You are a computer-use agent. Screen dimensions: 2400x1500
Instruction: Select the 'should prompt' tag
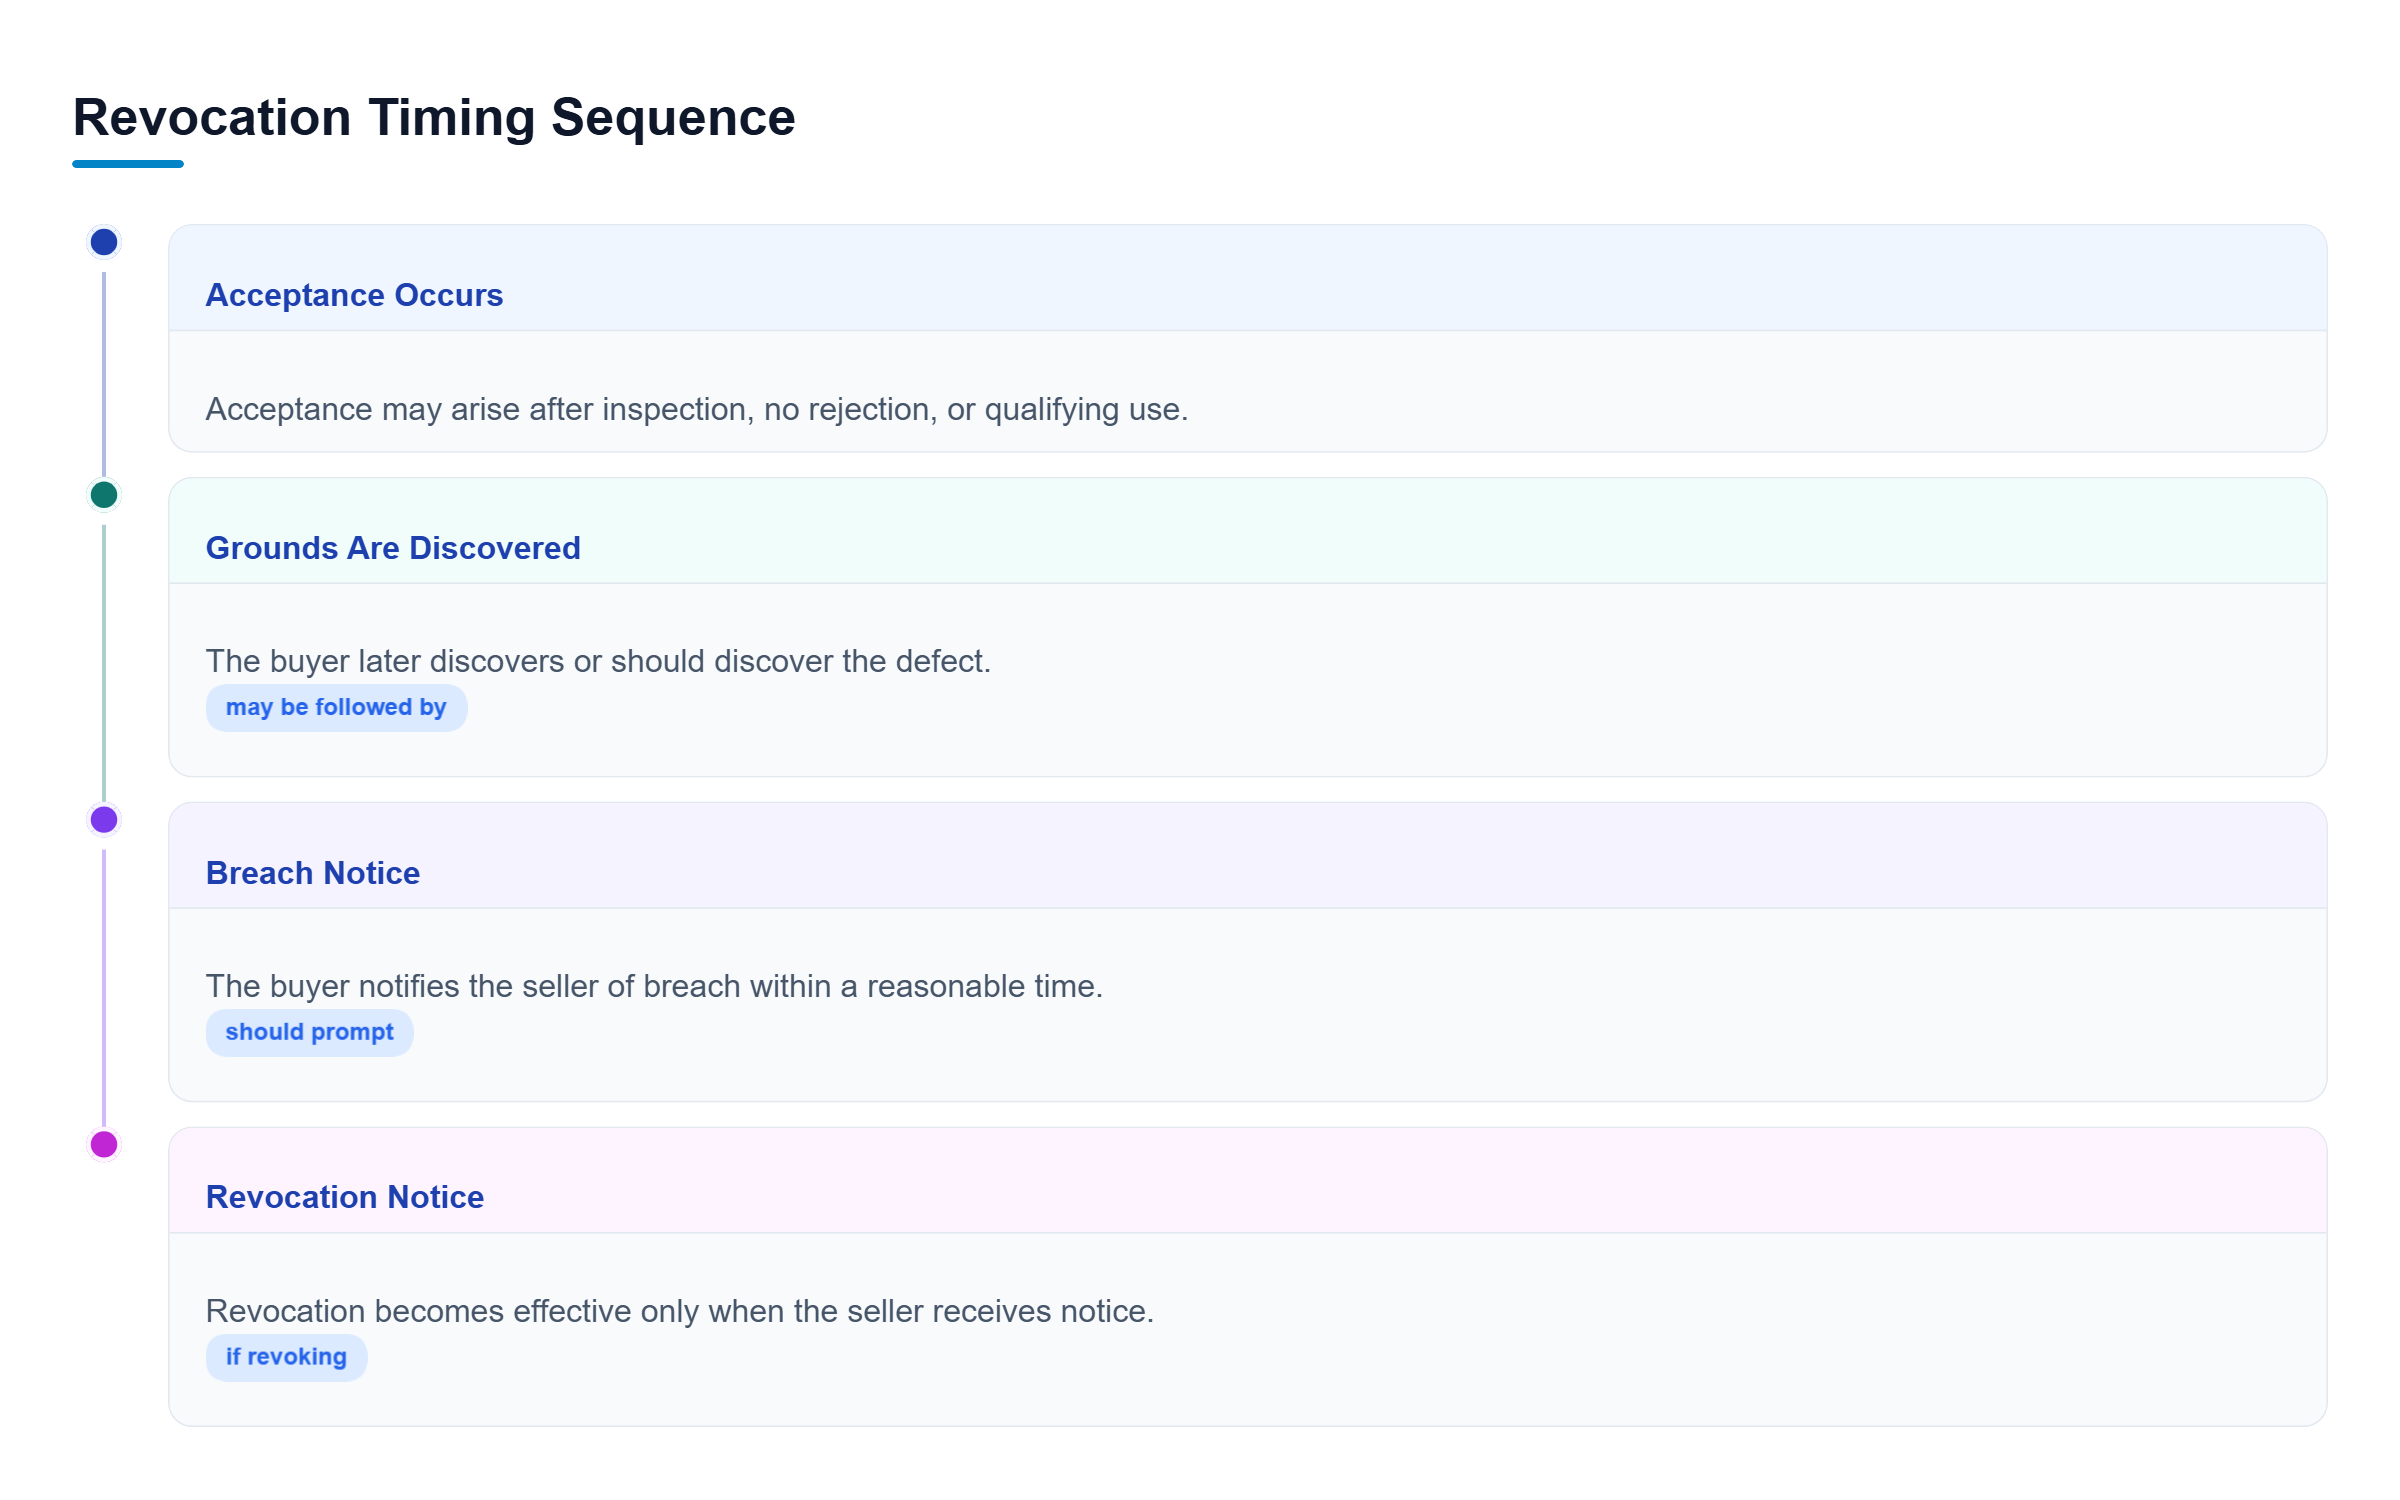[310, 1033]
